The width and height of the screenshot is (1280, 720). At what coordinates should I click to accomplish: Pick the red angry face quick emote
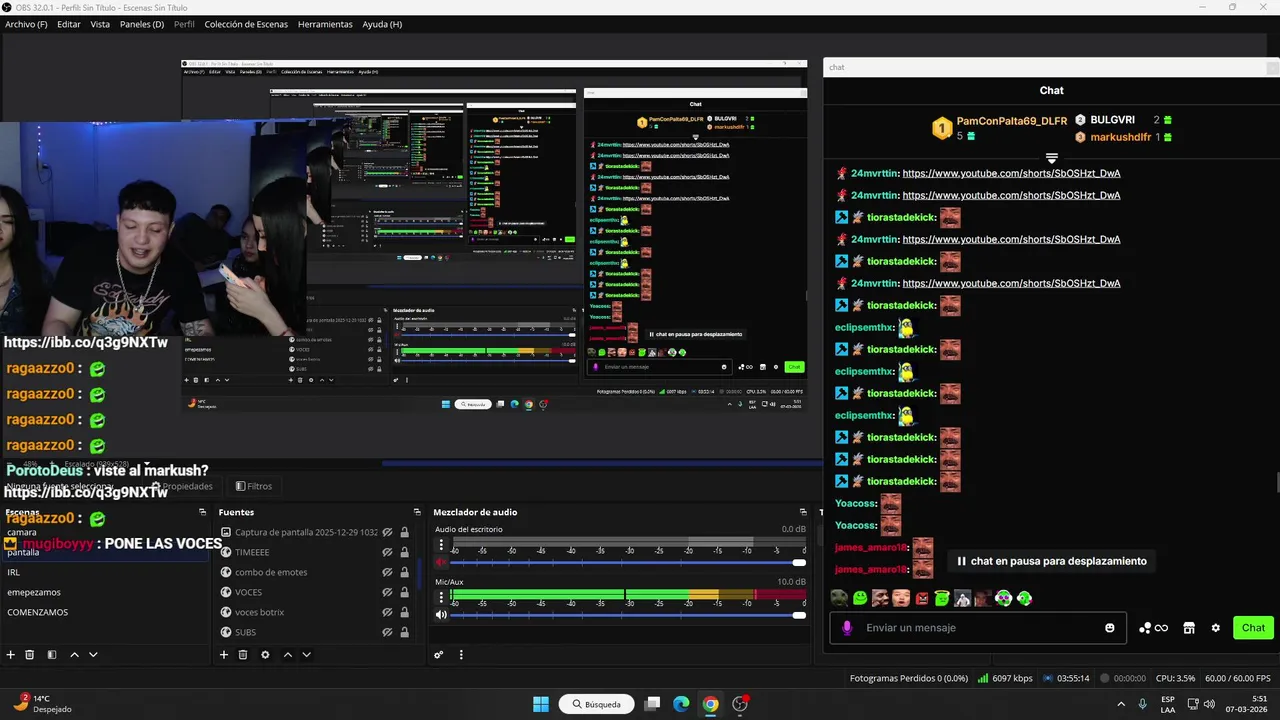(922, 598)
